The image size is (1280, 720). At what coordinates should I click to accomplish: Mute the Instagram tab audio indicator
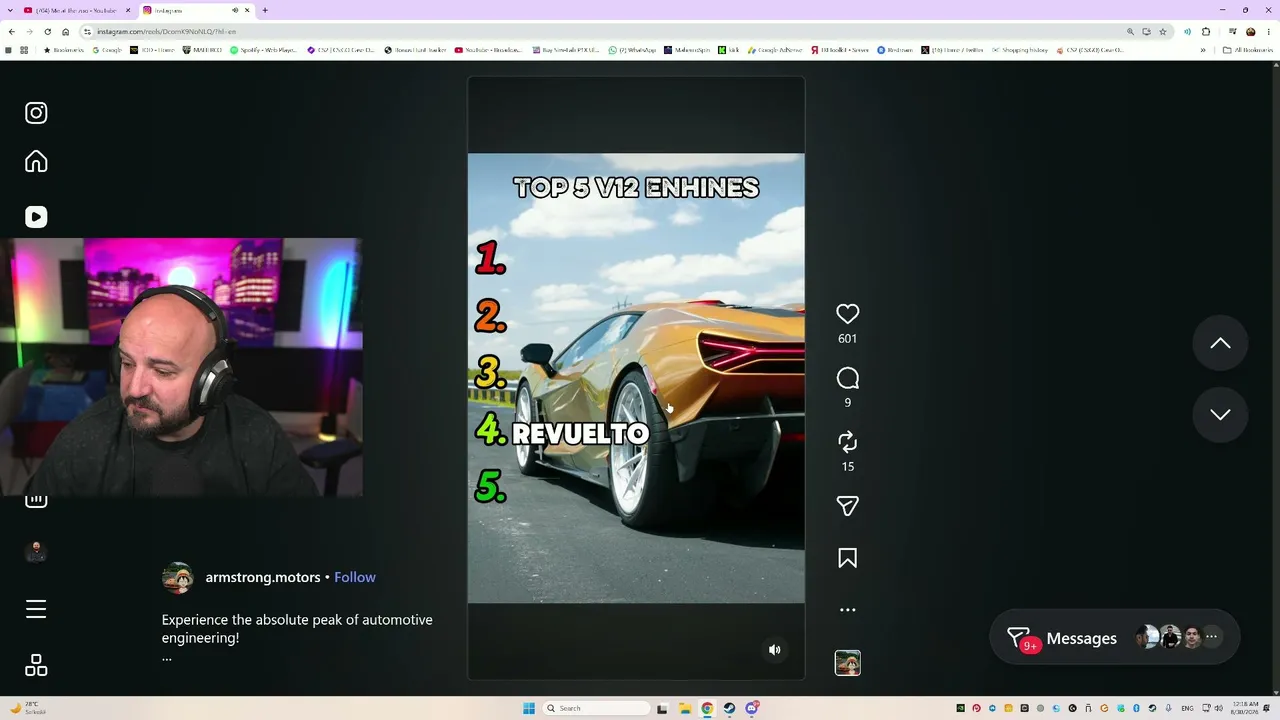(x=235, y=10)
